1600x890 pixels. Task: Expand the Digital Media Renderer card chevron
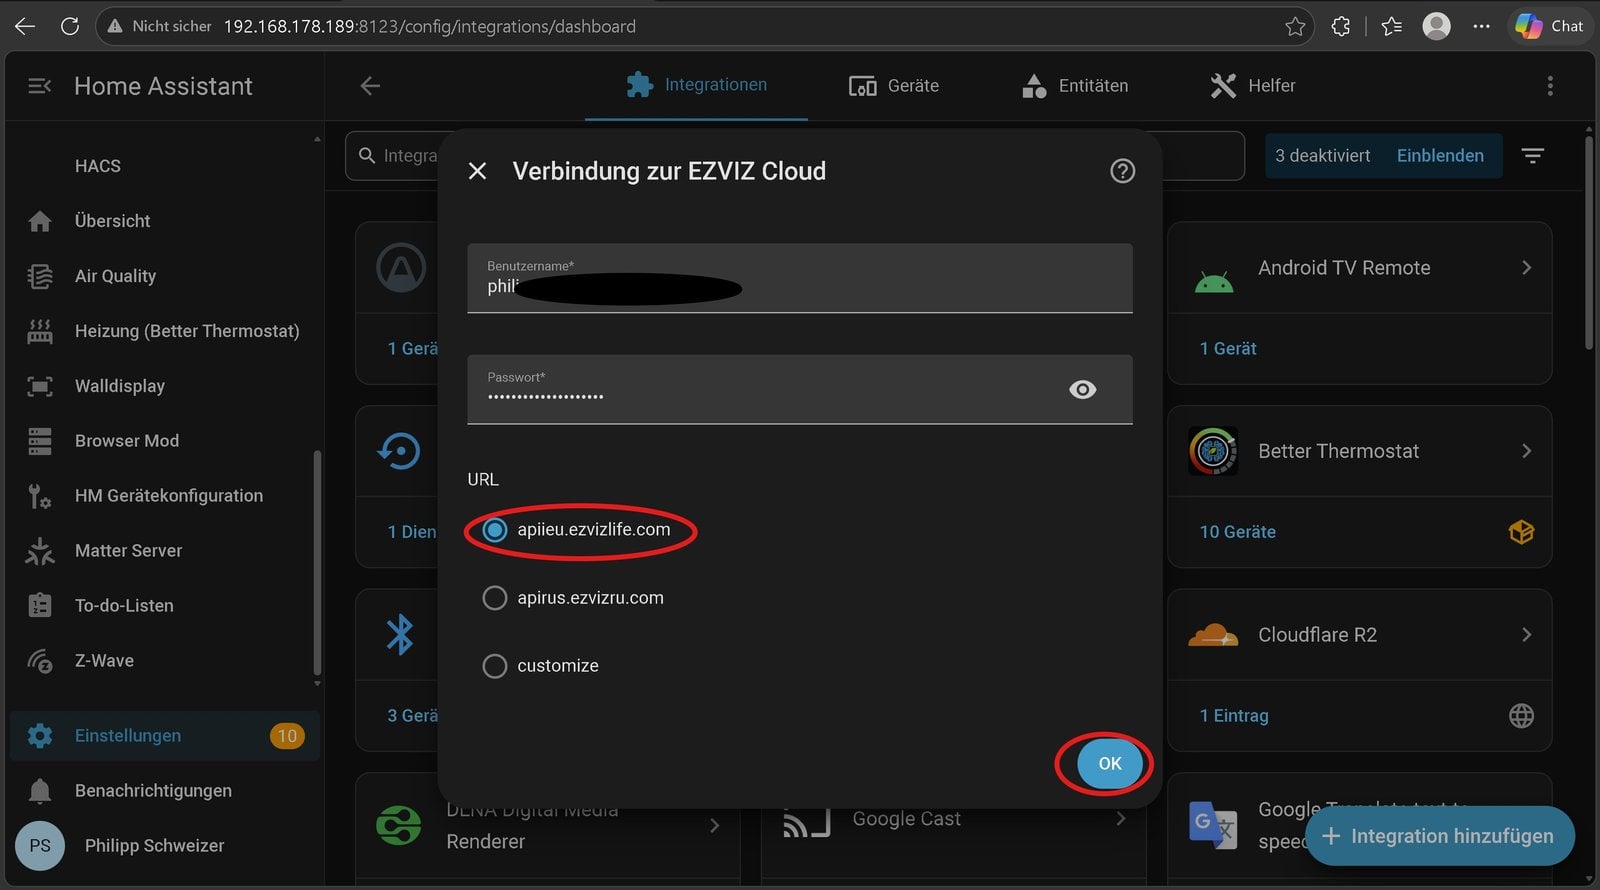click(714, 826)
